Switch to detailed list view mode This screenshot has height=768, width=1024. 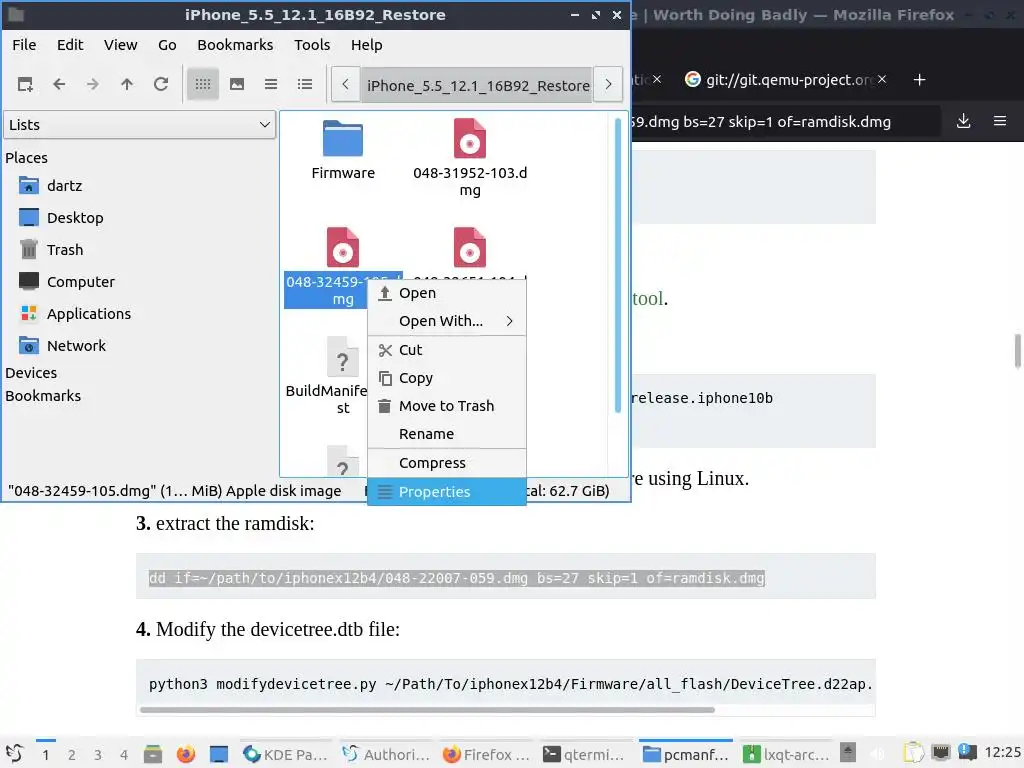(x=305, y=84)
